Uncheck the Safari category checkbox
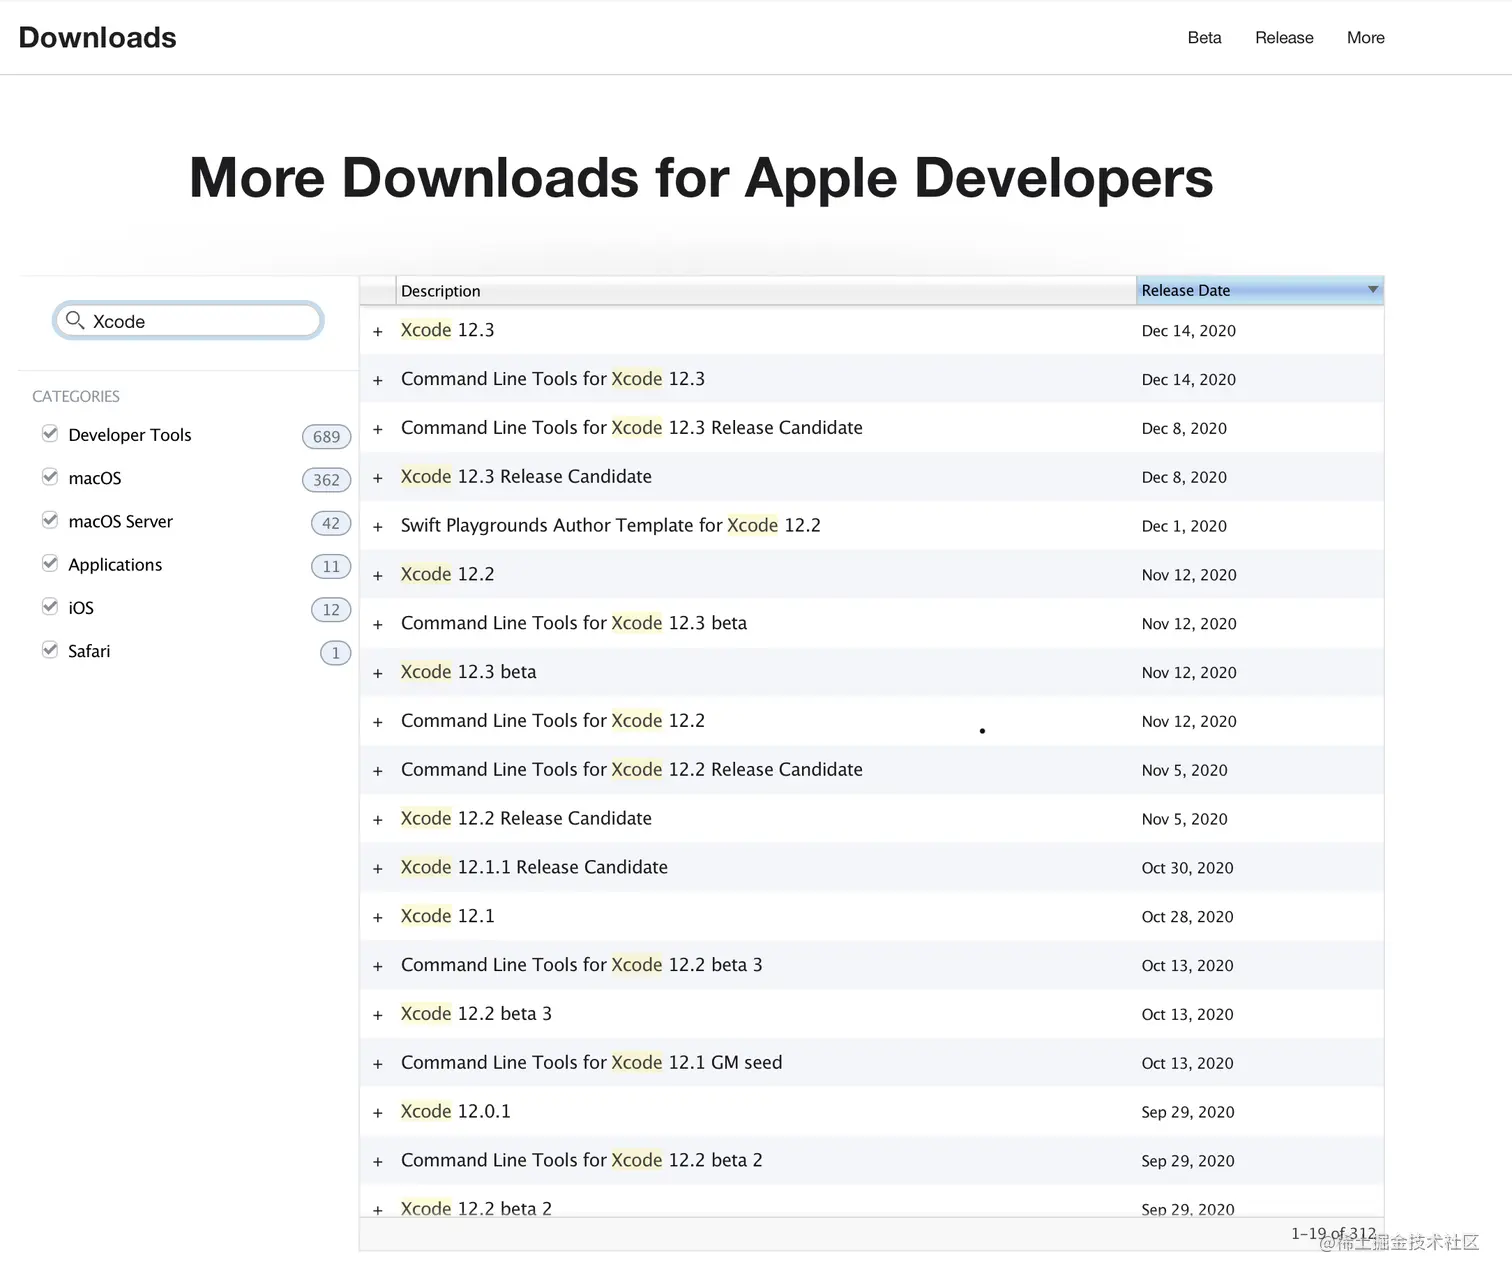This screenshot has height=1285, width=1512. [50, 650]
